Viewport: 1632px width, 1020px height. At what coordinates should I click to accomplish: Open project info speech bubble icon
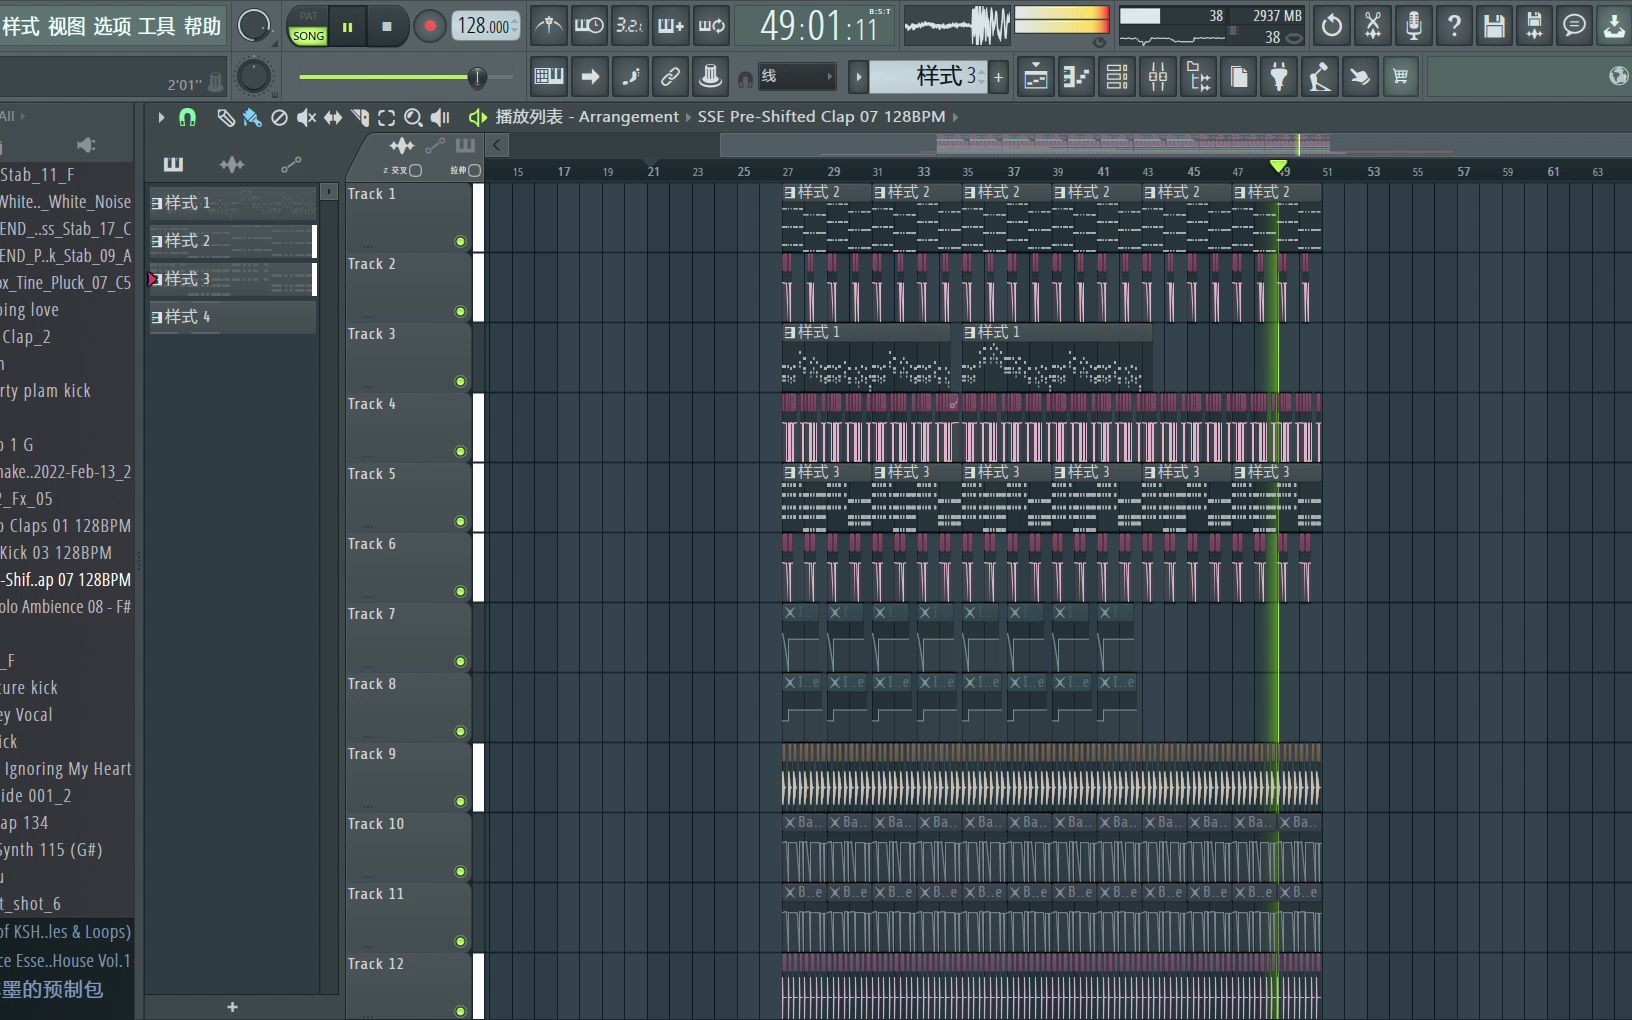coord(1575,26)
